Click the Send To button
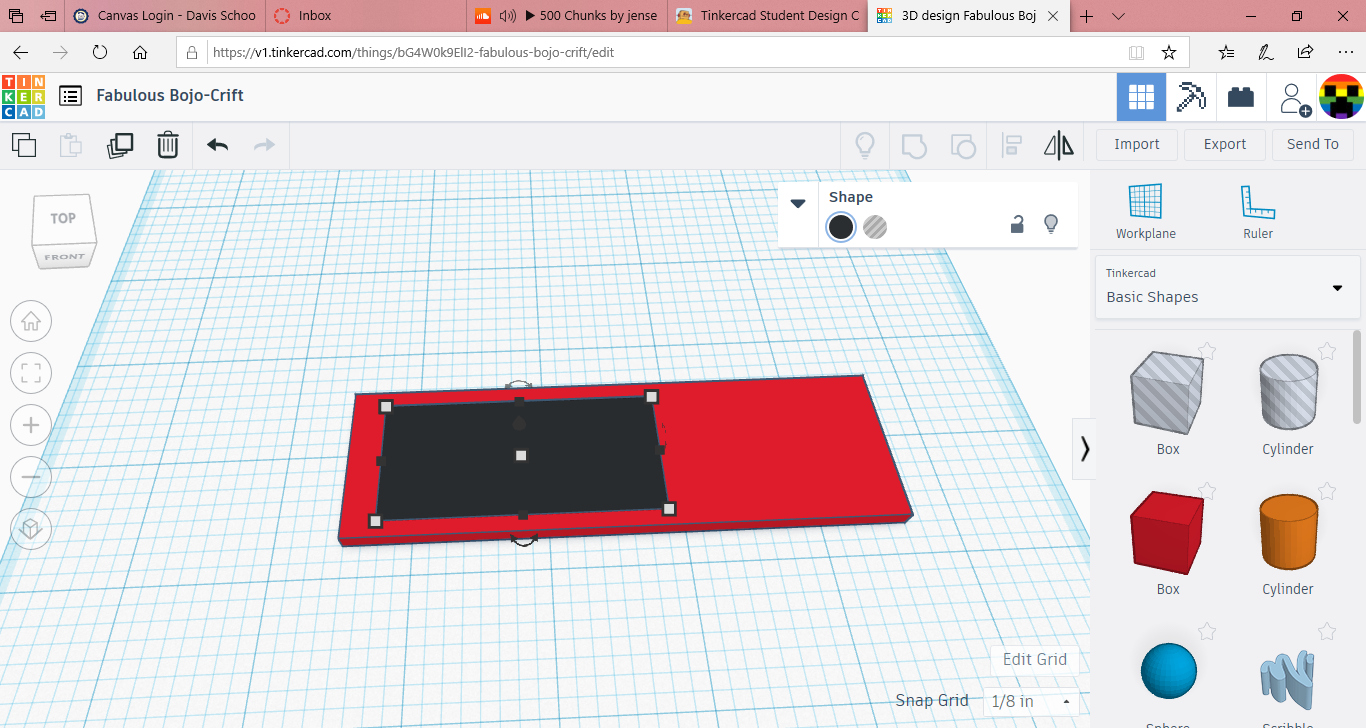1366x728 pixels. pyautogui.click(x=1313, y=144)
